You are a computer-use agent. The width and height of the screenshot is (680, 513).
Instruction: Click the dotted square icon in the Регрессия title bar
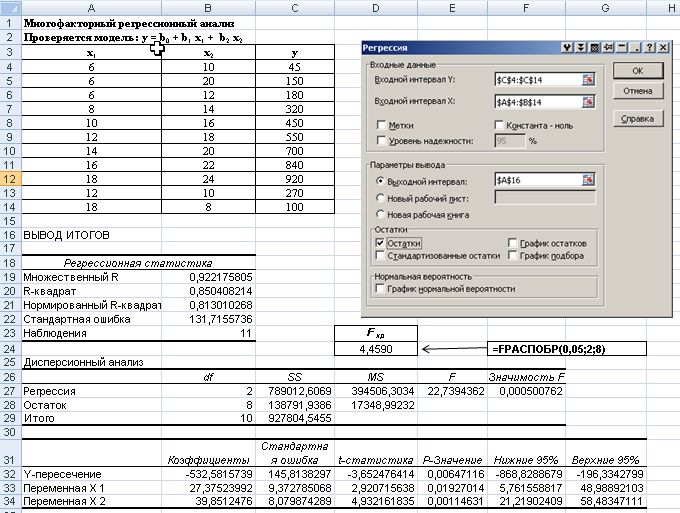click(x=595, y=48)
